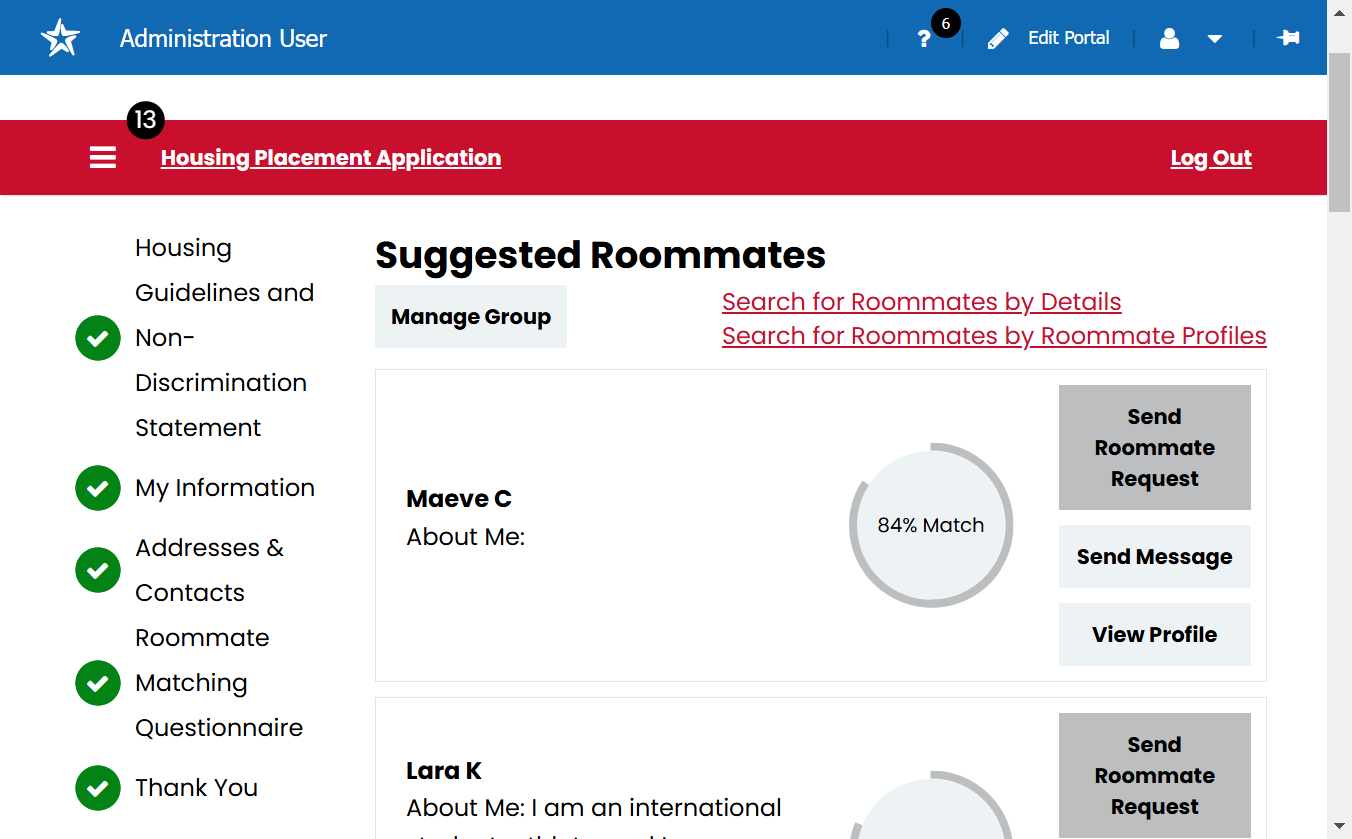View Profile of Maeve C
Viewport: 1352px width, 839px height.
(1155, 635)
